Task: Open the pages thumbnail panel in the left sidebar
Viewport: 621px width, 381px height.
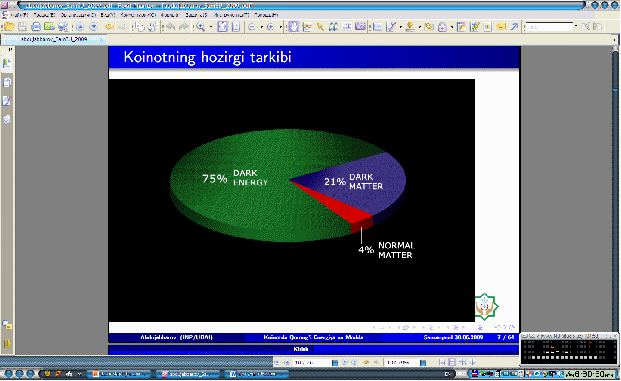Action: coord(7,82)
